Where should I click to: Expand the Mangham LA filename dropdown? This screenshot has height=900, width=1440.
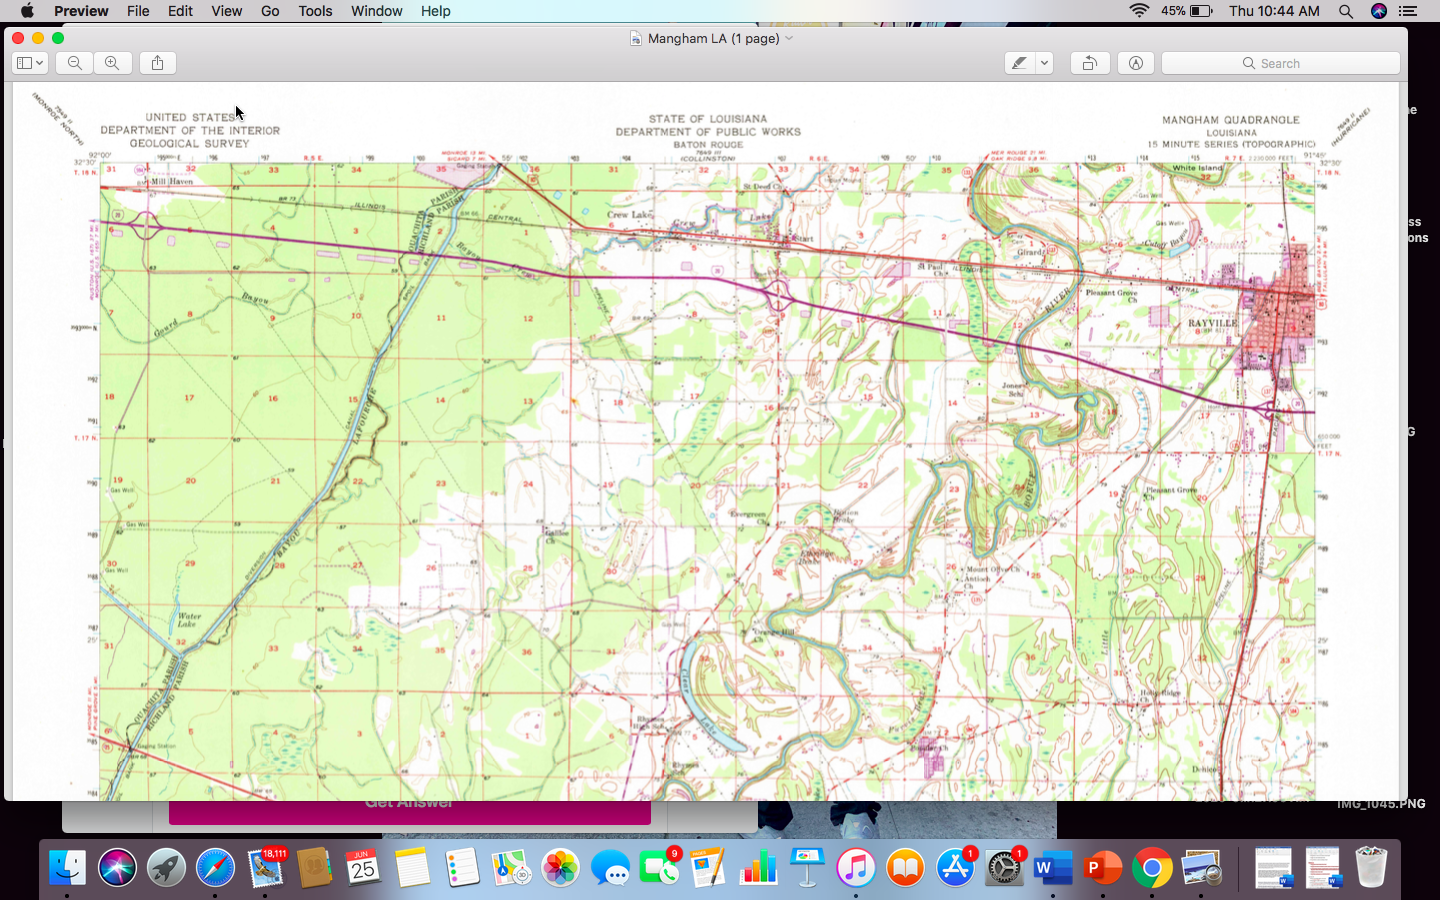tap(789, 38)
